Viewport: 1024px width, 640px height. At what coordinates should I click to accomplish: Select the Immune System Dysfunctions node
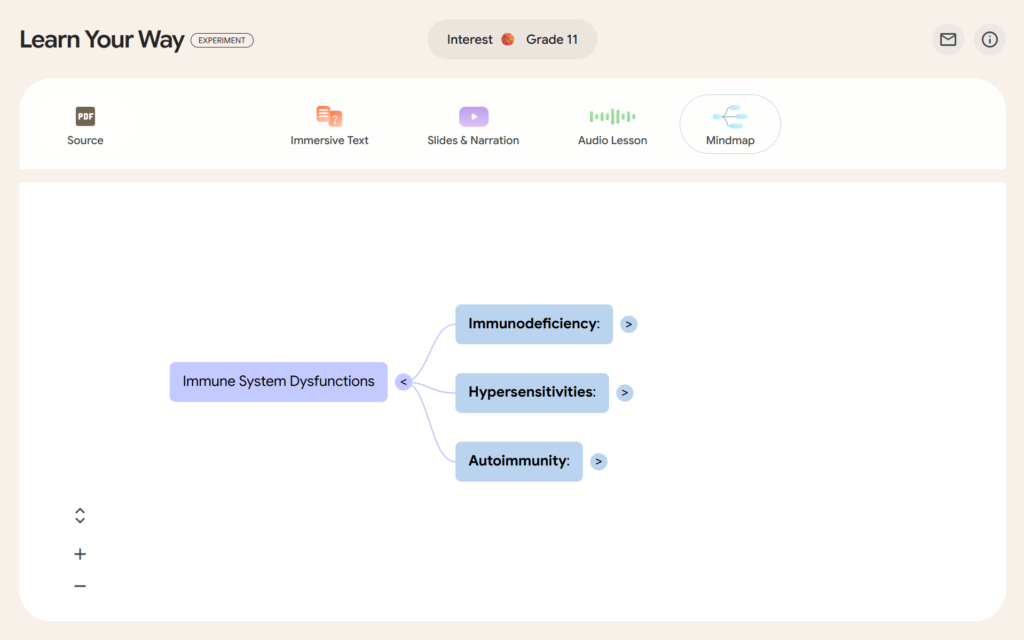click(278, 382)
